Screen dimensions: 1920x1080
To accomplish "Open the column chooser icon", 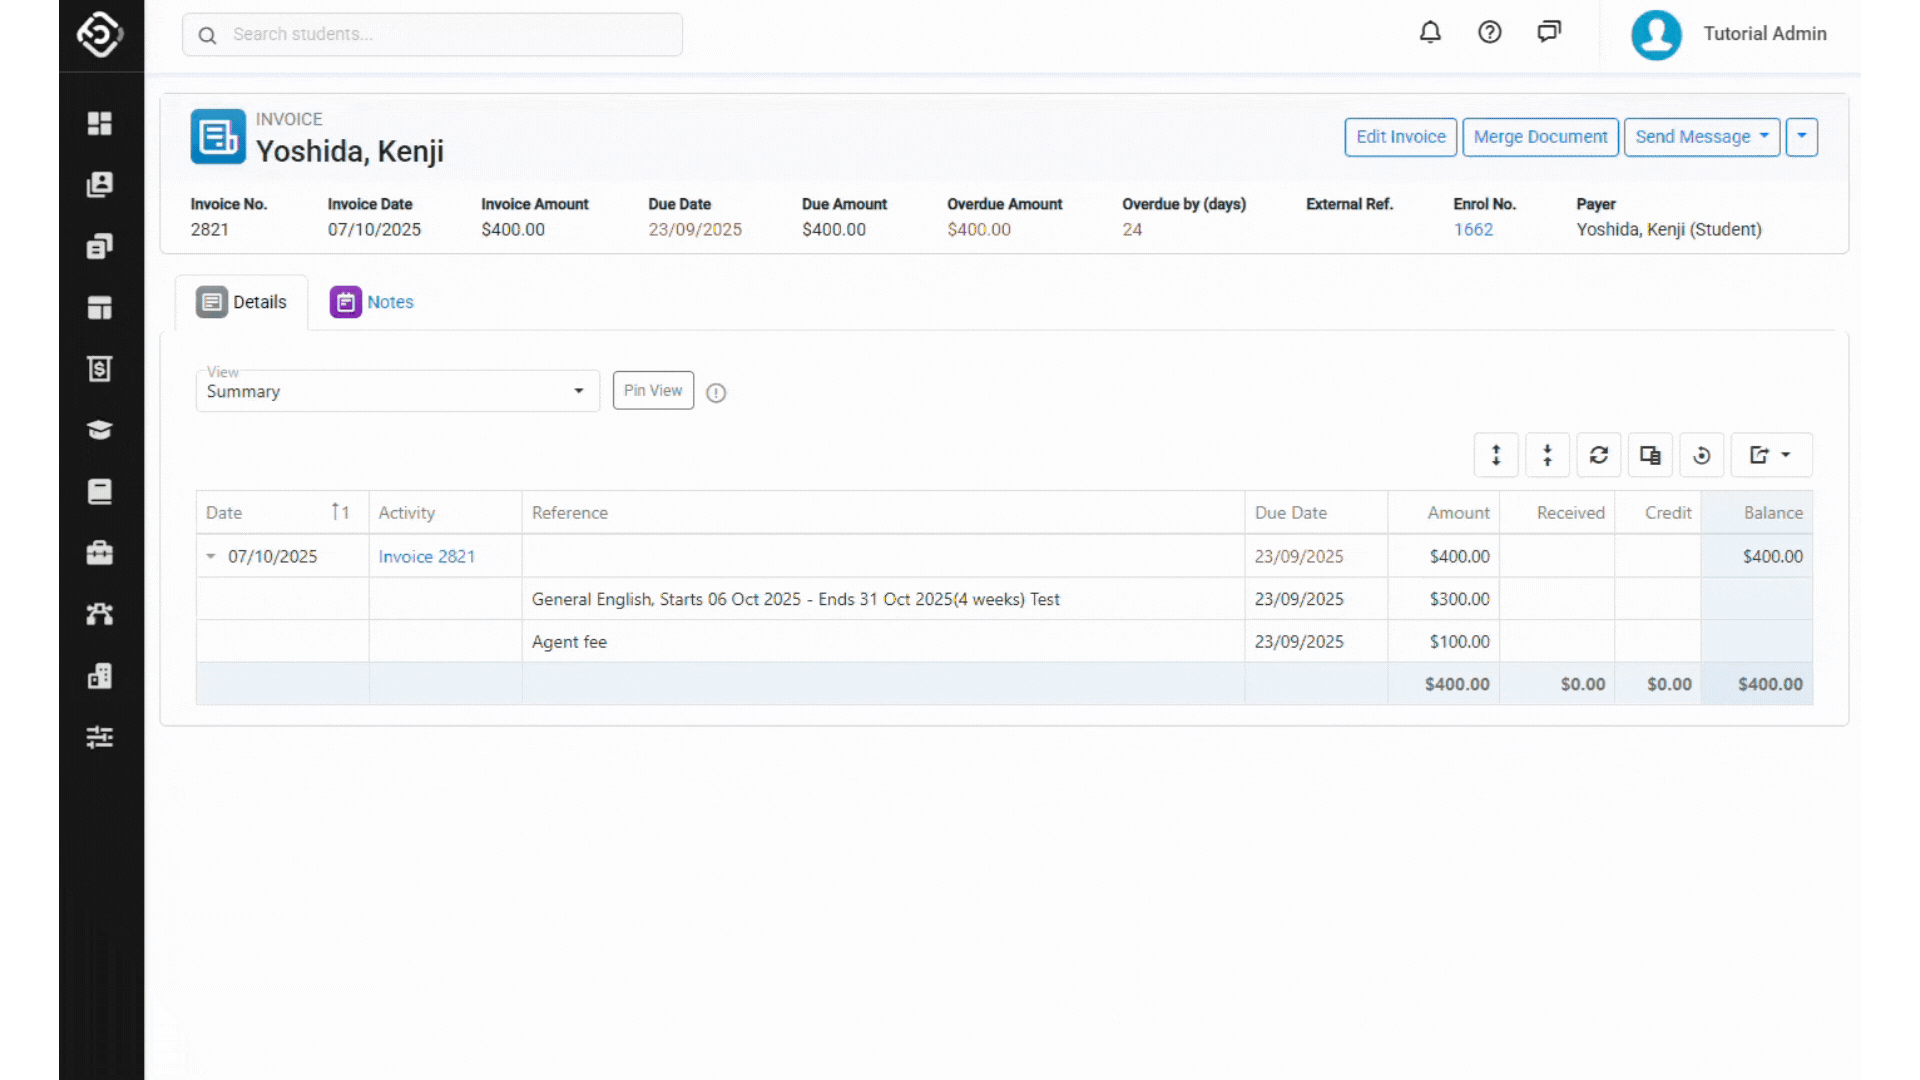I will [x=1650, y=455].
